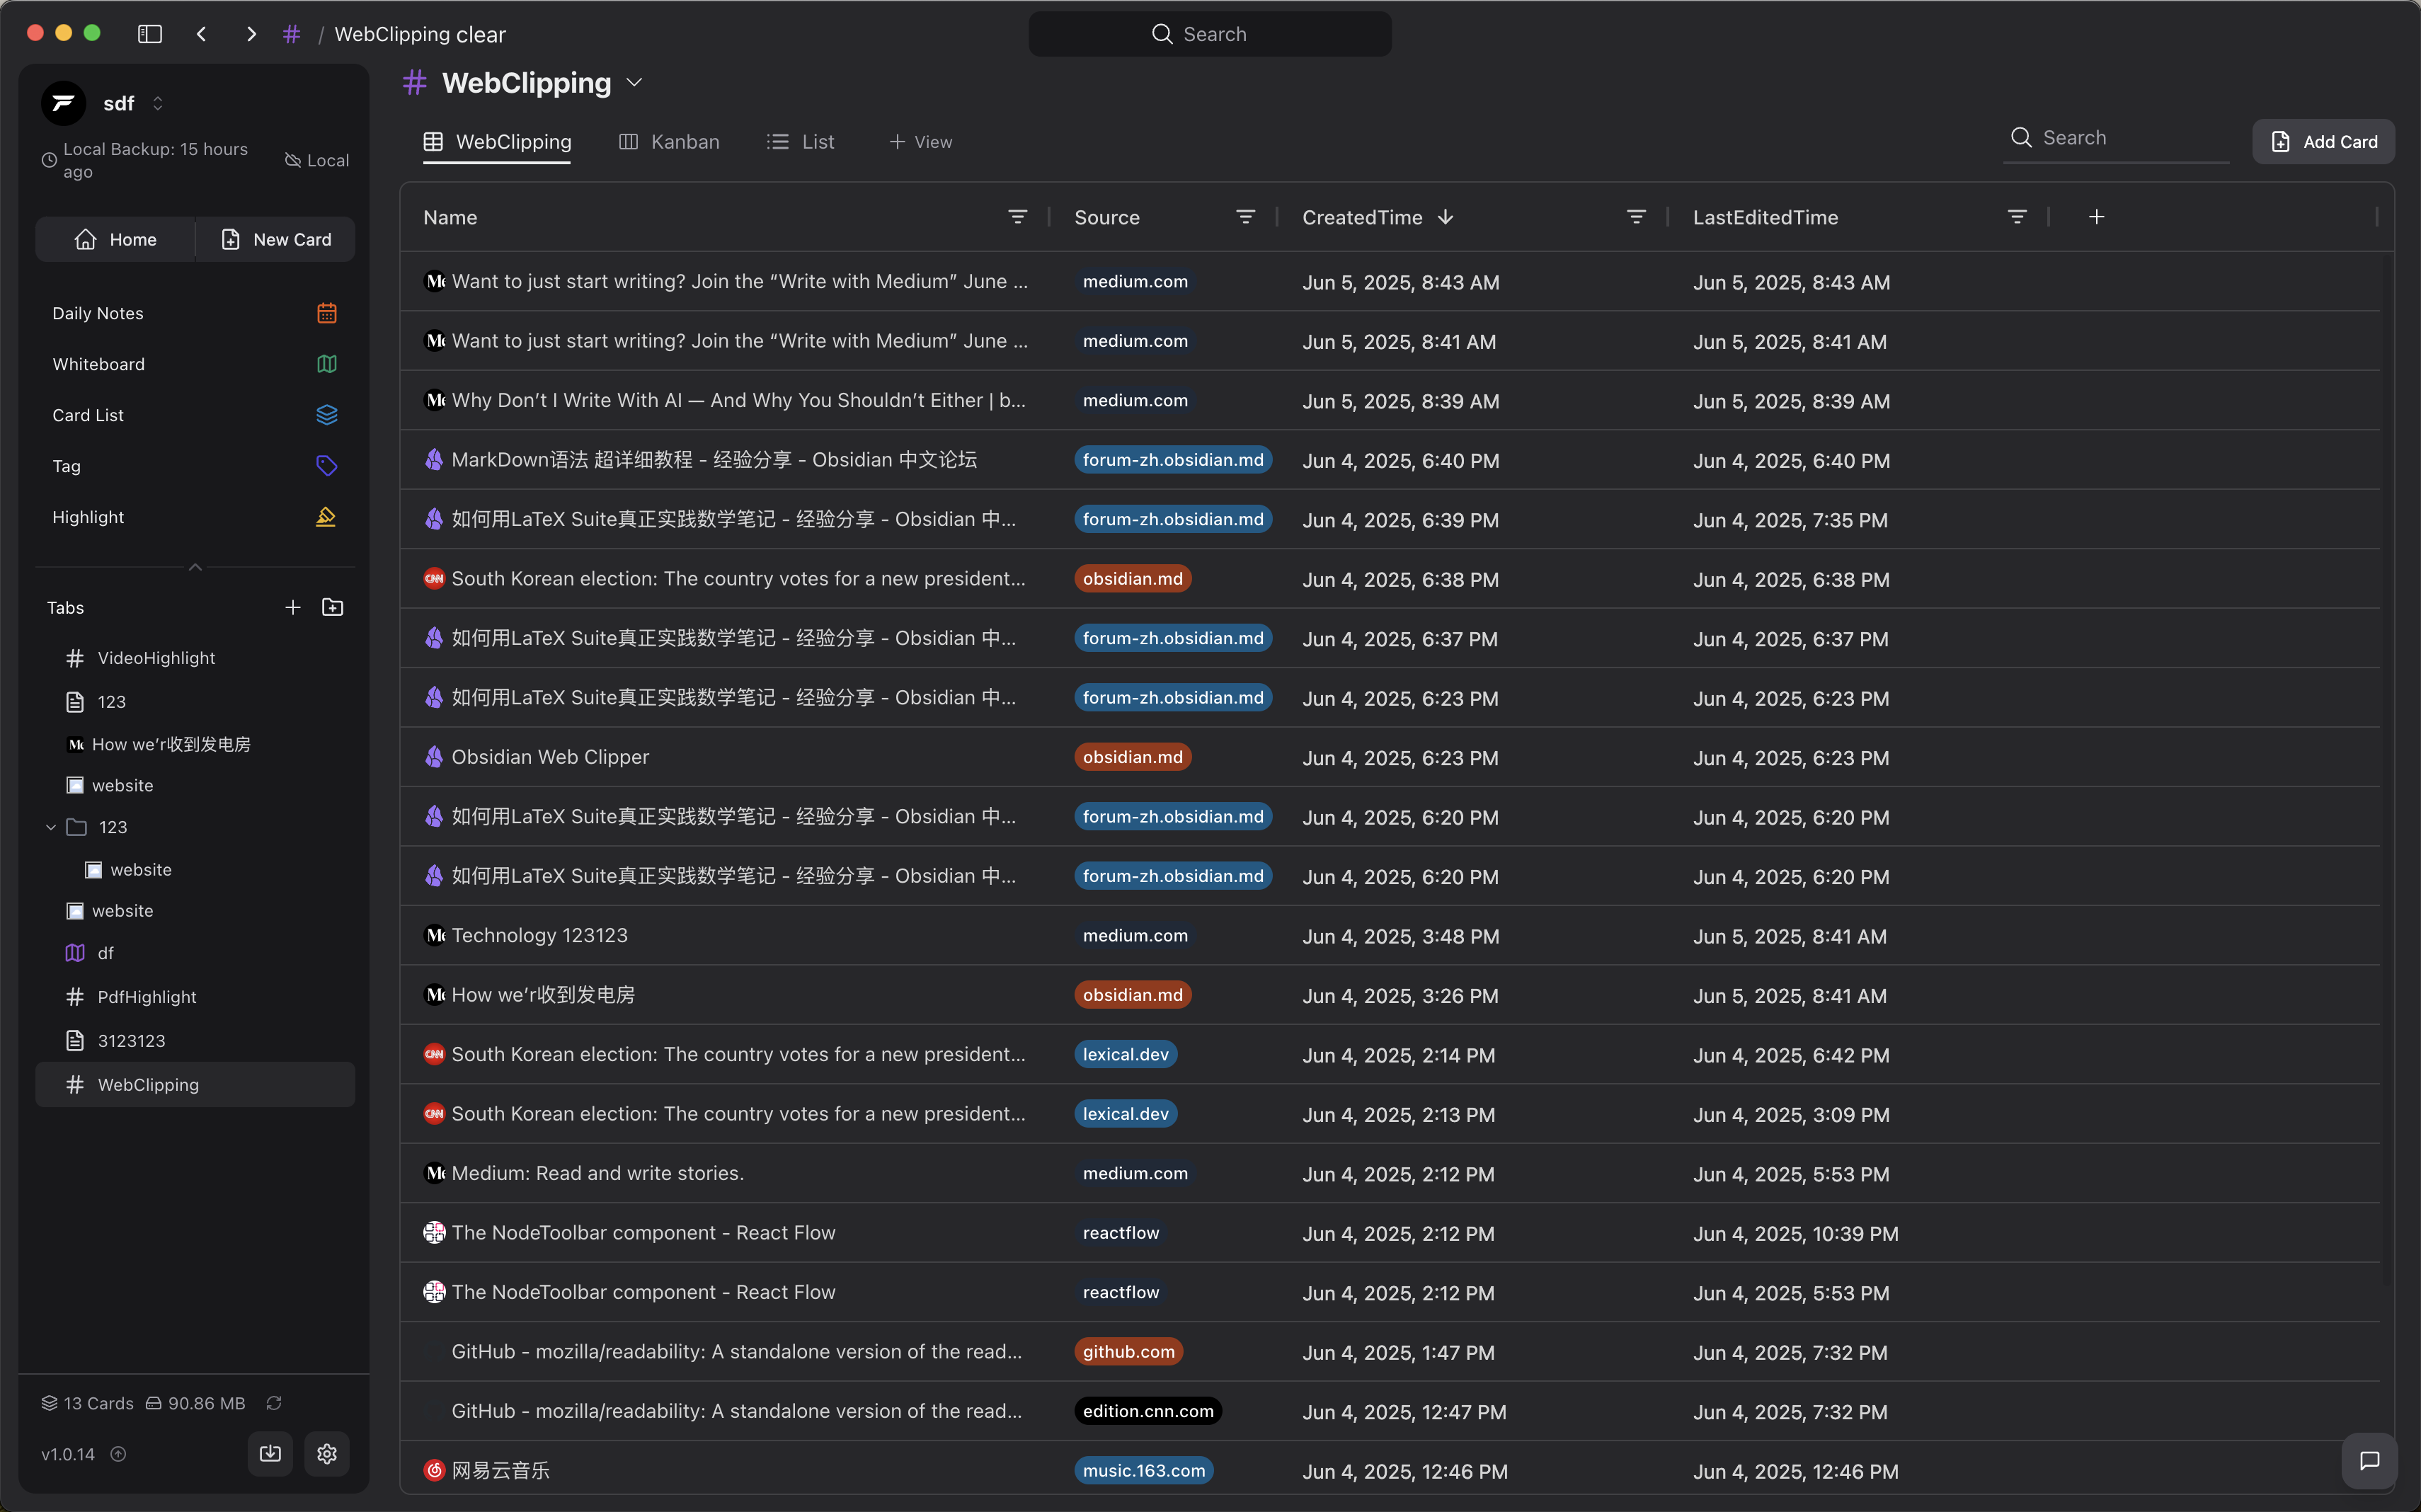
Task: Filter the CreatedTime column
Action: [1637, 217]
